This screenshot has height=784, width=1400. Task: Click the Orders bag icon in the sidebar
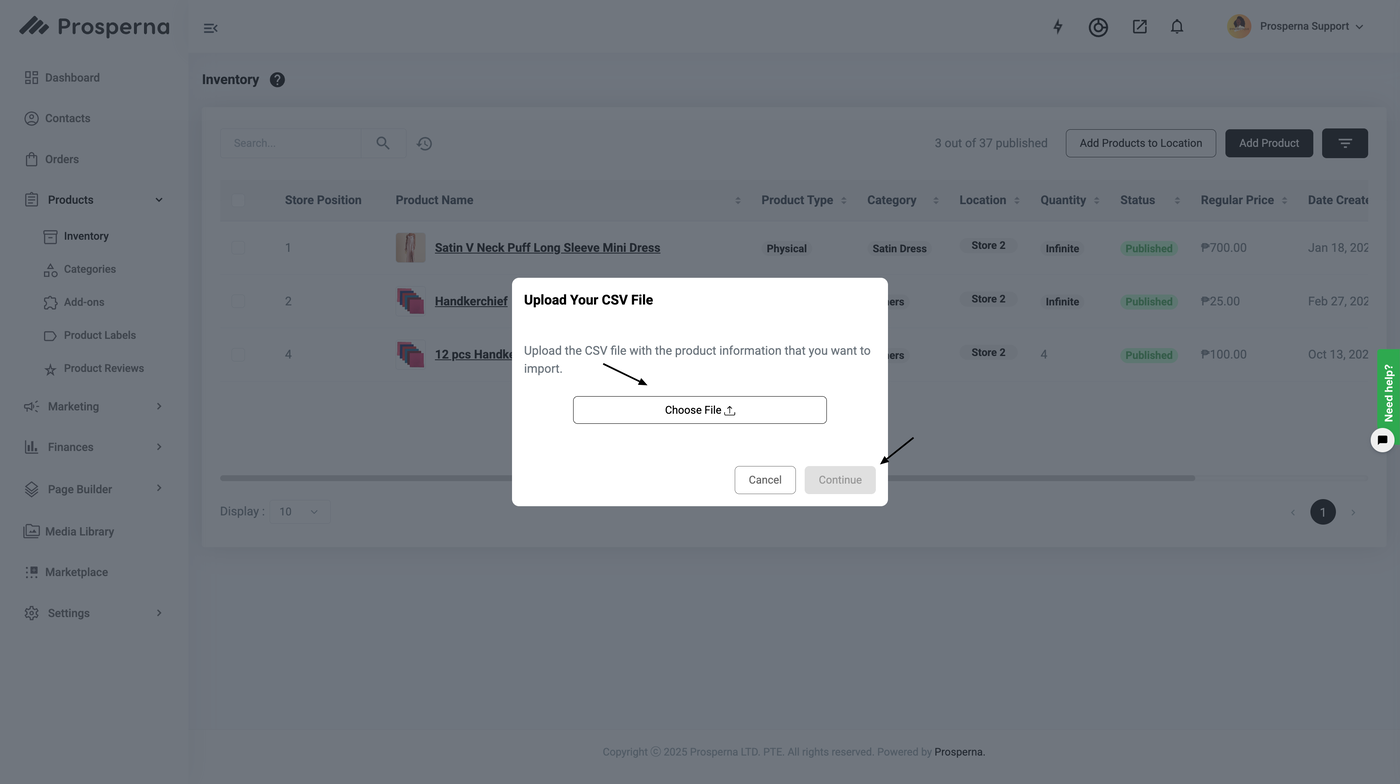[x=31, y=159]
